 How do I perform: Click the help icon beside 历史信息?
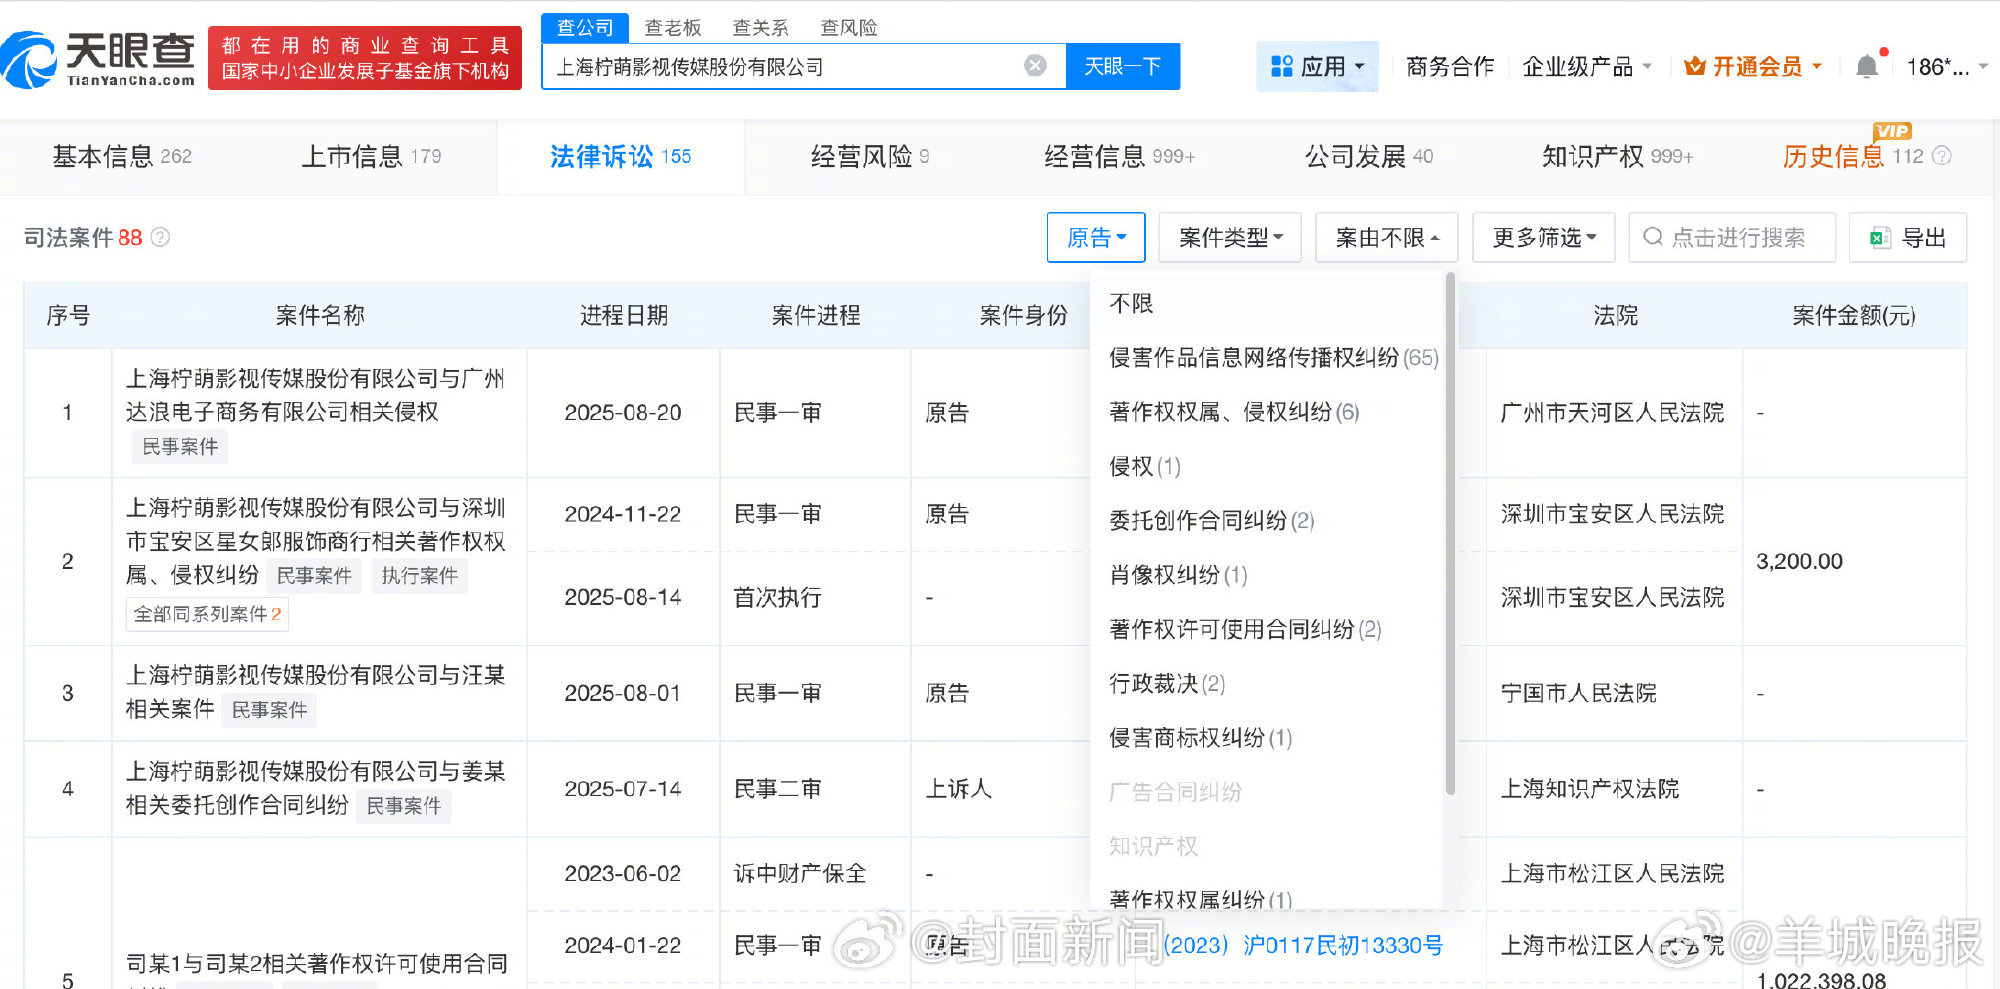click(x=1941, y=156)
